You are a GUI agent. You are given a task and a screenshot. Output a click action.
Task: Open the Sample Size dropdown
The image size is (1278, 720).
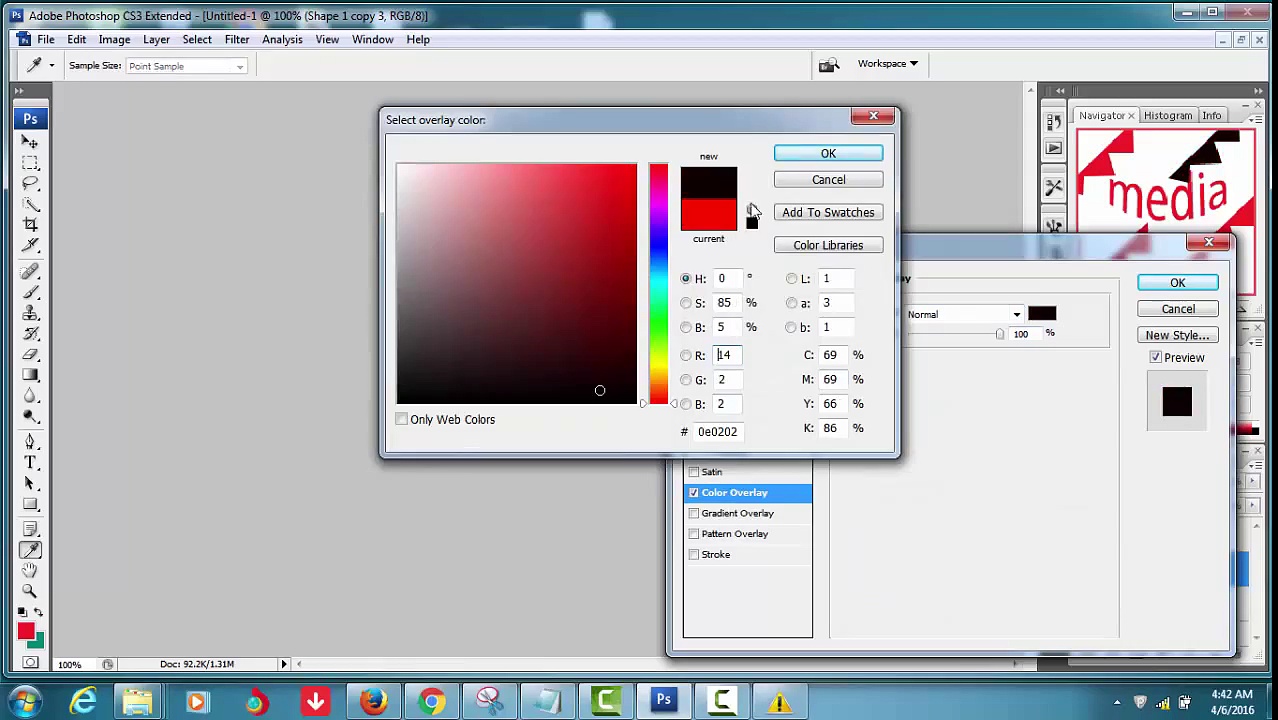click(186, 66)
